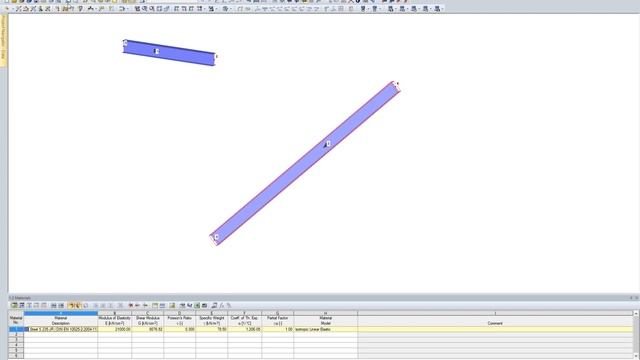Screen dimensions: 640x360
Task: Click the 1.20E-05 thermal expansion coefficient cell
Action: tap(244, 329)
